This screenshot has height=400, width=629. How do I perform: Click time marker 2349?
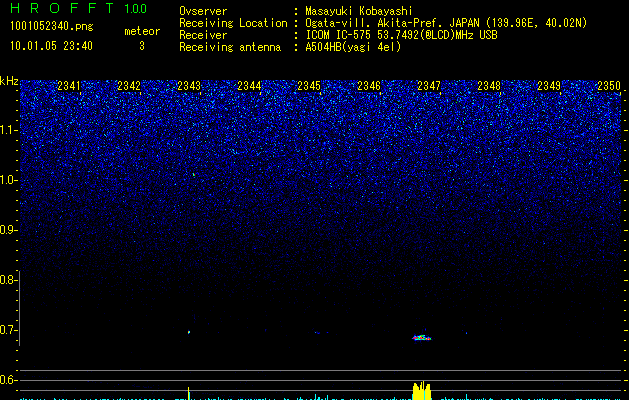point(549,86)
